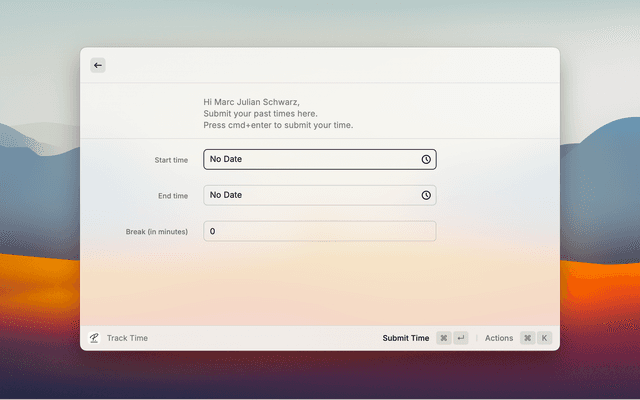This screenshot has height=400, width=640.
Task: Click the K shortcut key icon
Action: [x=545, y=338]
